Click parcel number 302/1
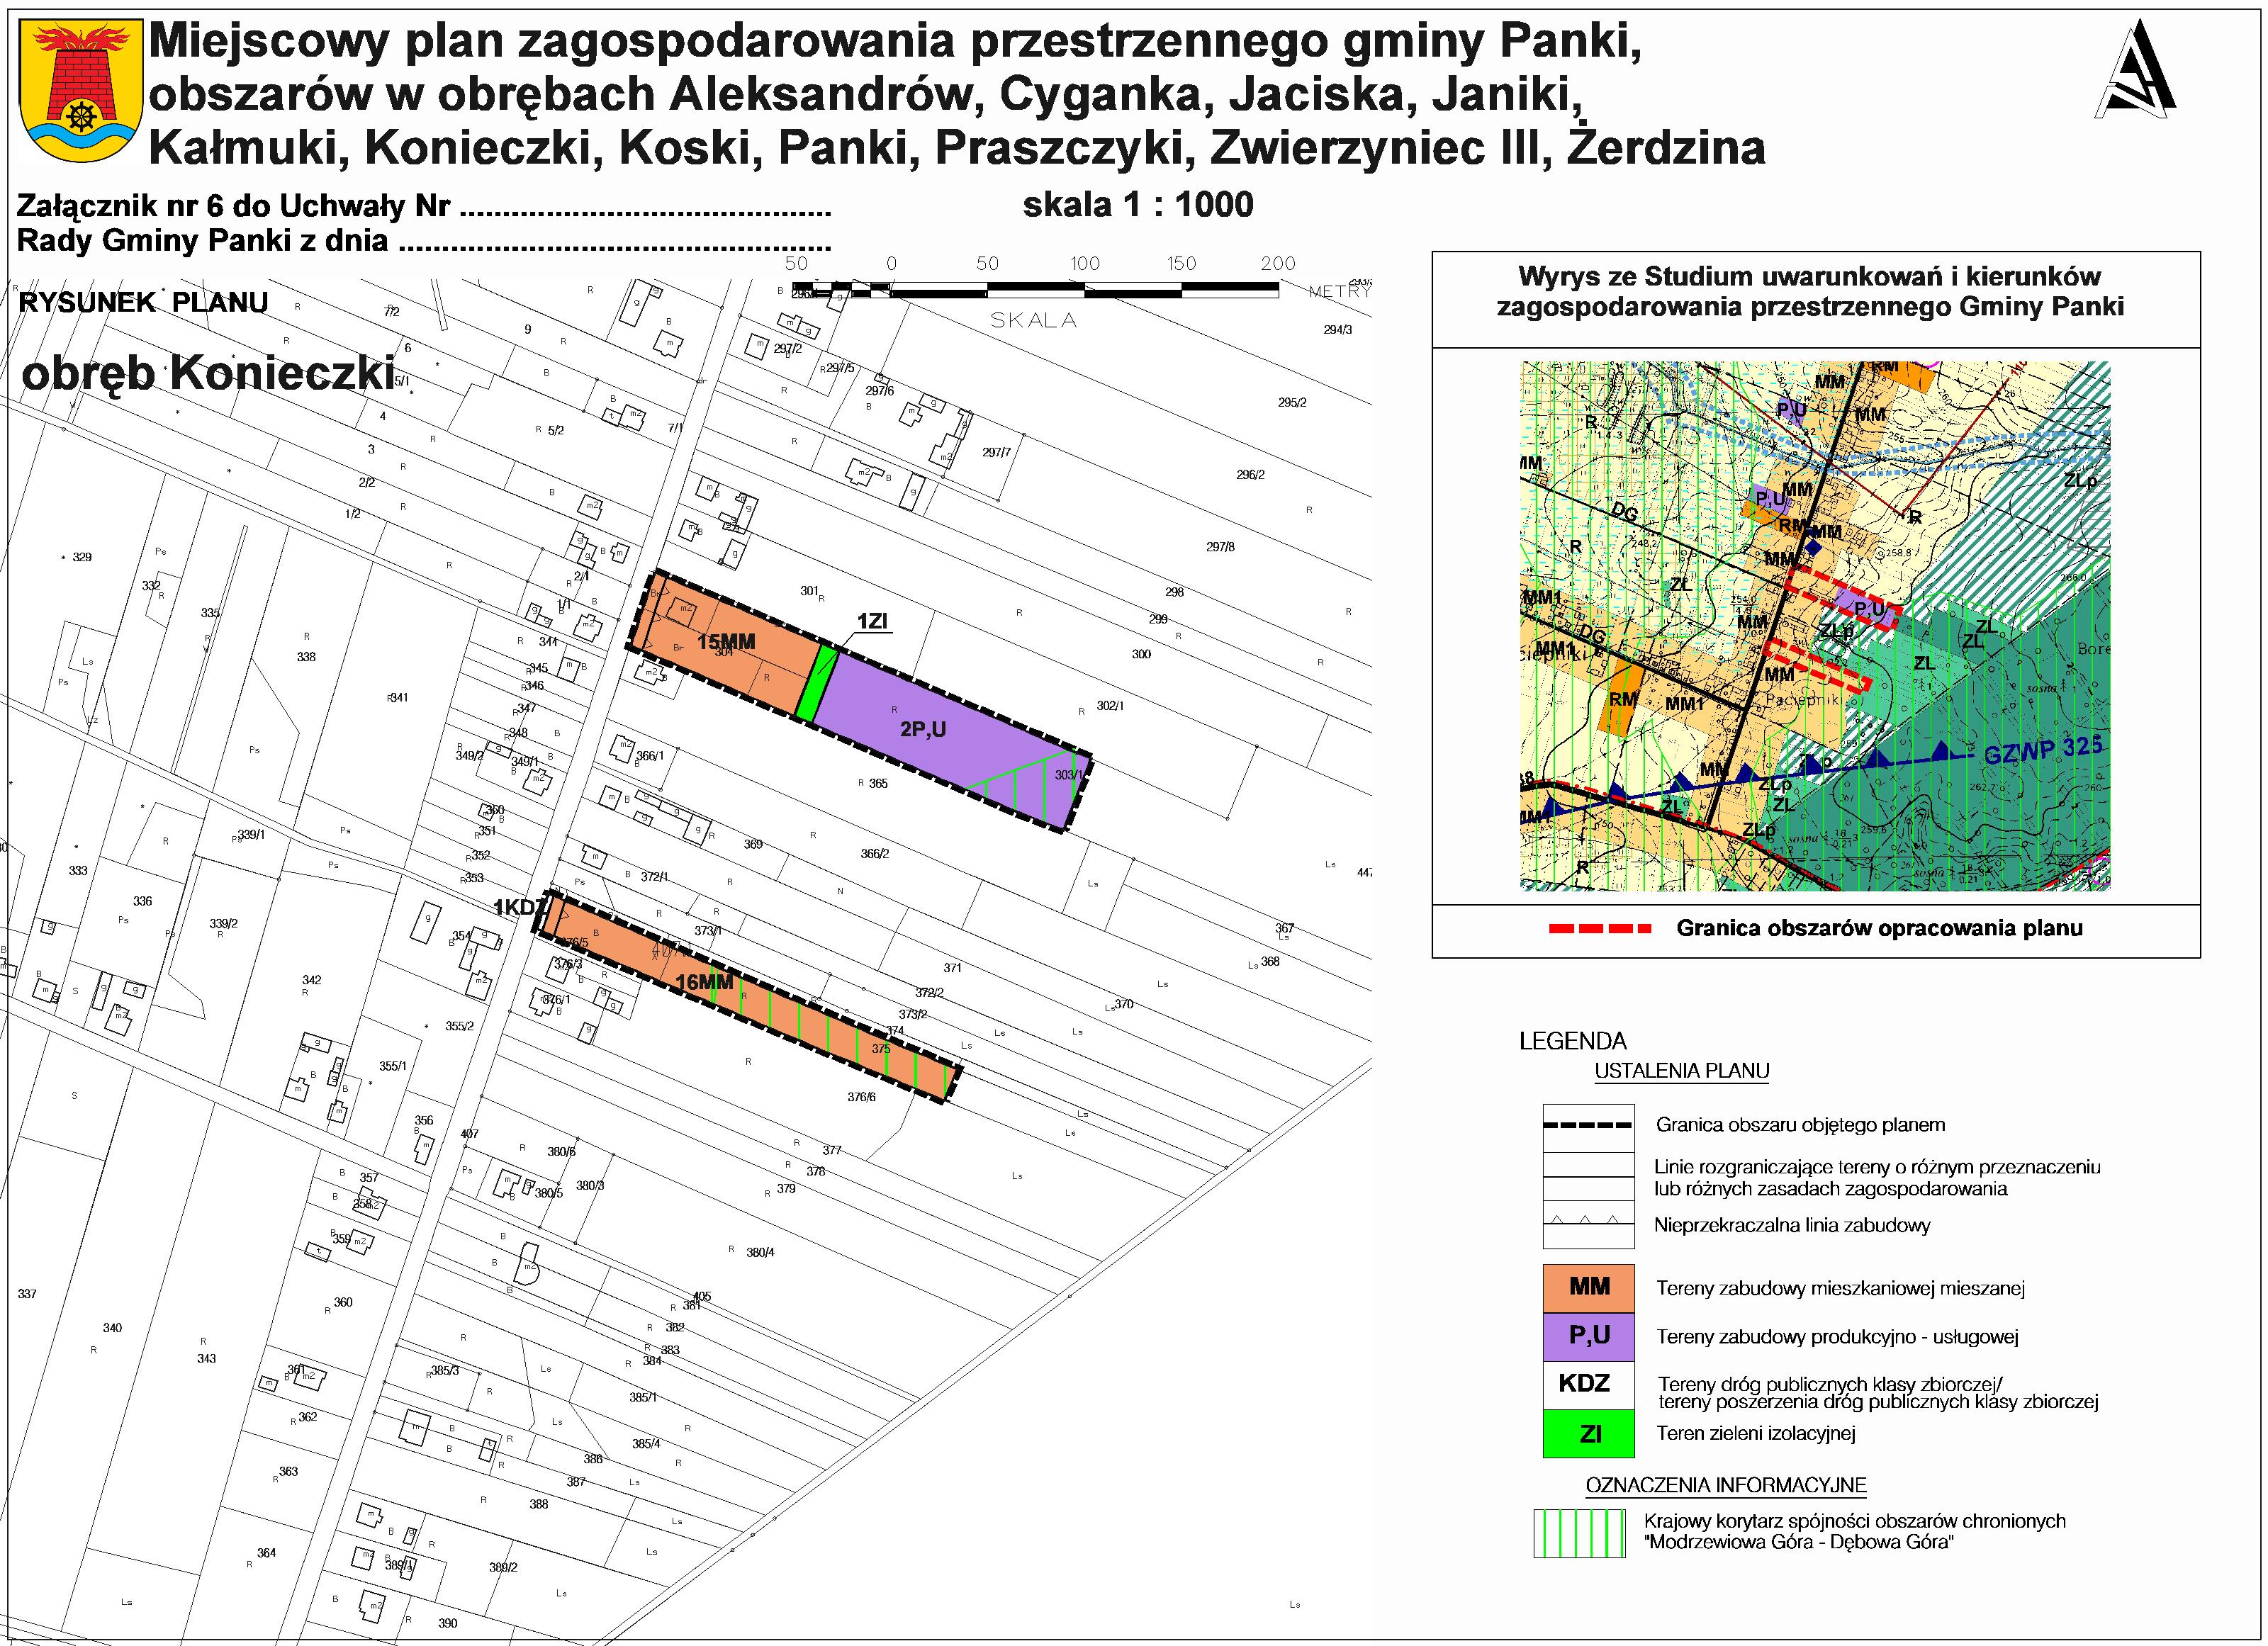2268x1646 pixels. [x=1110, y=705]
